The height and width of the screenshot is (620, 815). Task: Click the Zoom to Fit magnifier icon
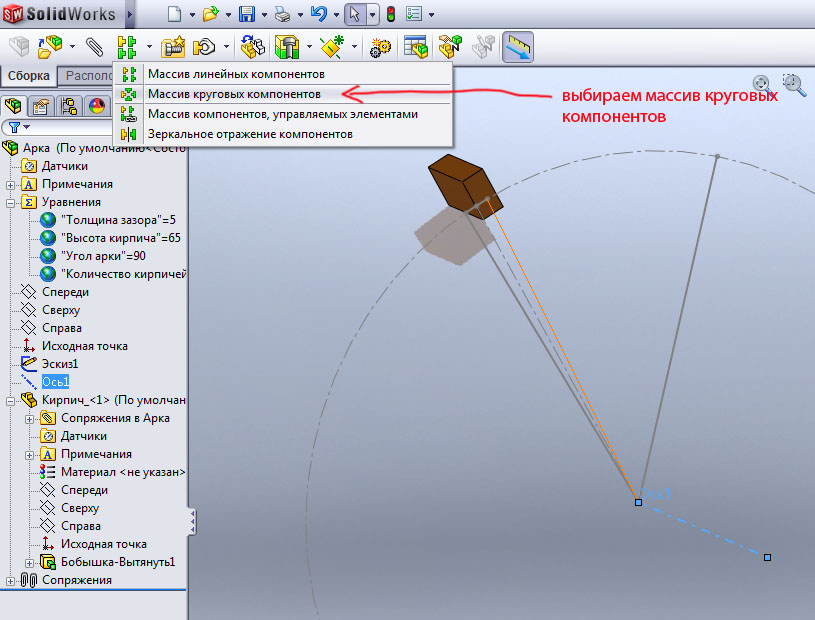click(762, 84)
